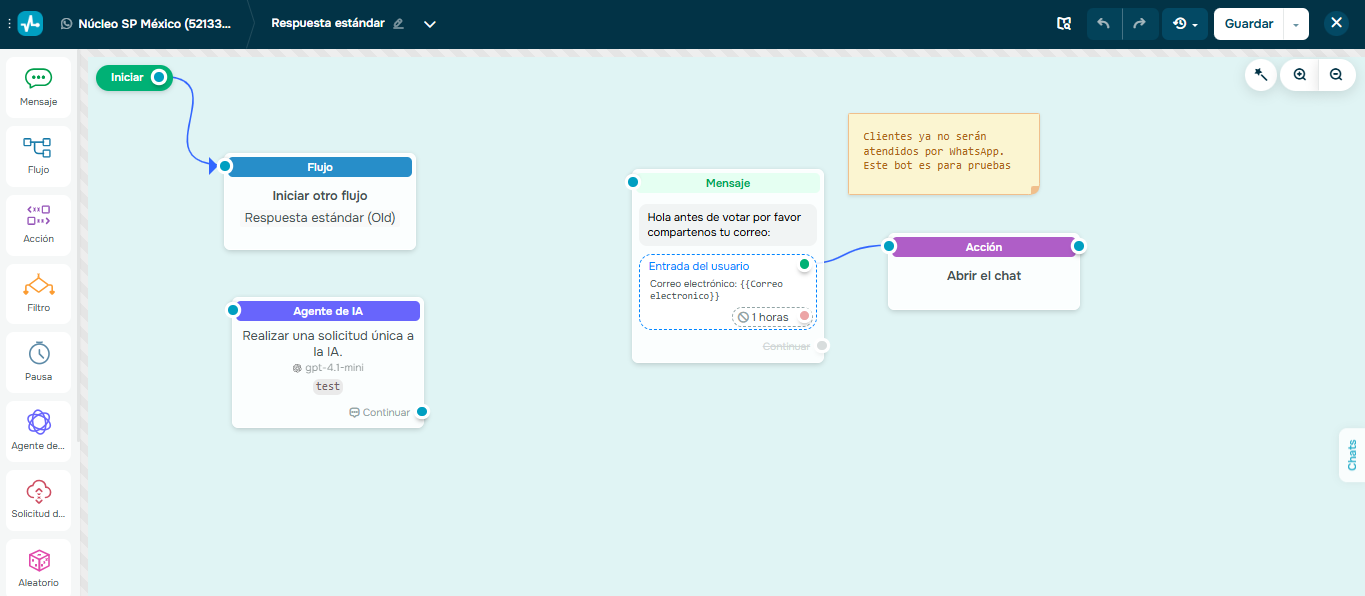This screenshot has height=596, width=1365.
Task: Add a Pausa block from sidebar
Action: coord(38,364)
